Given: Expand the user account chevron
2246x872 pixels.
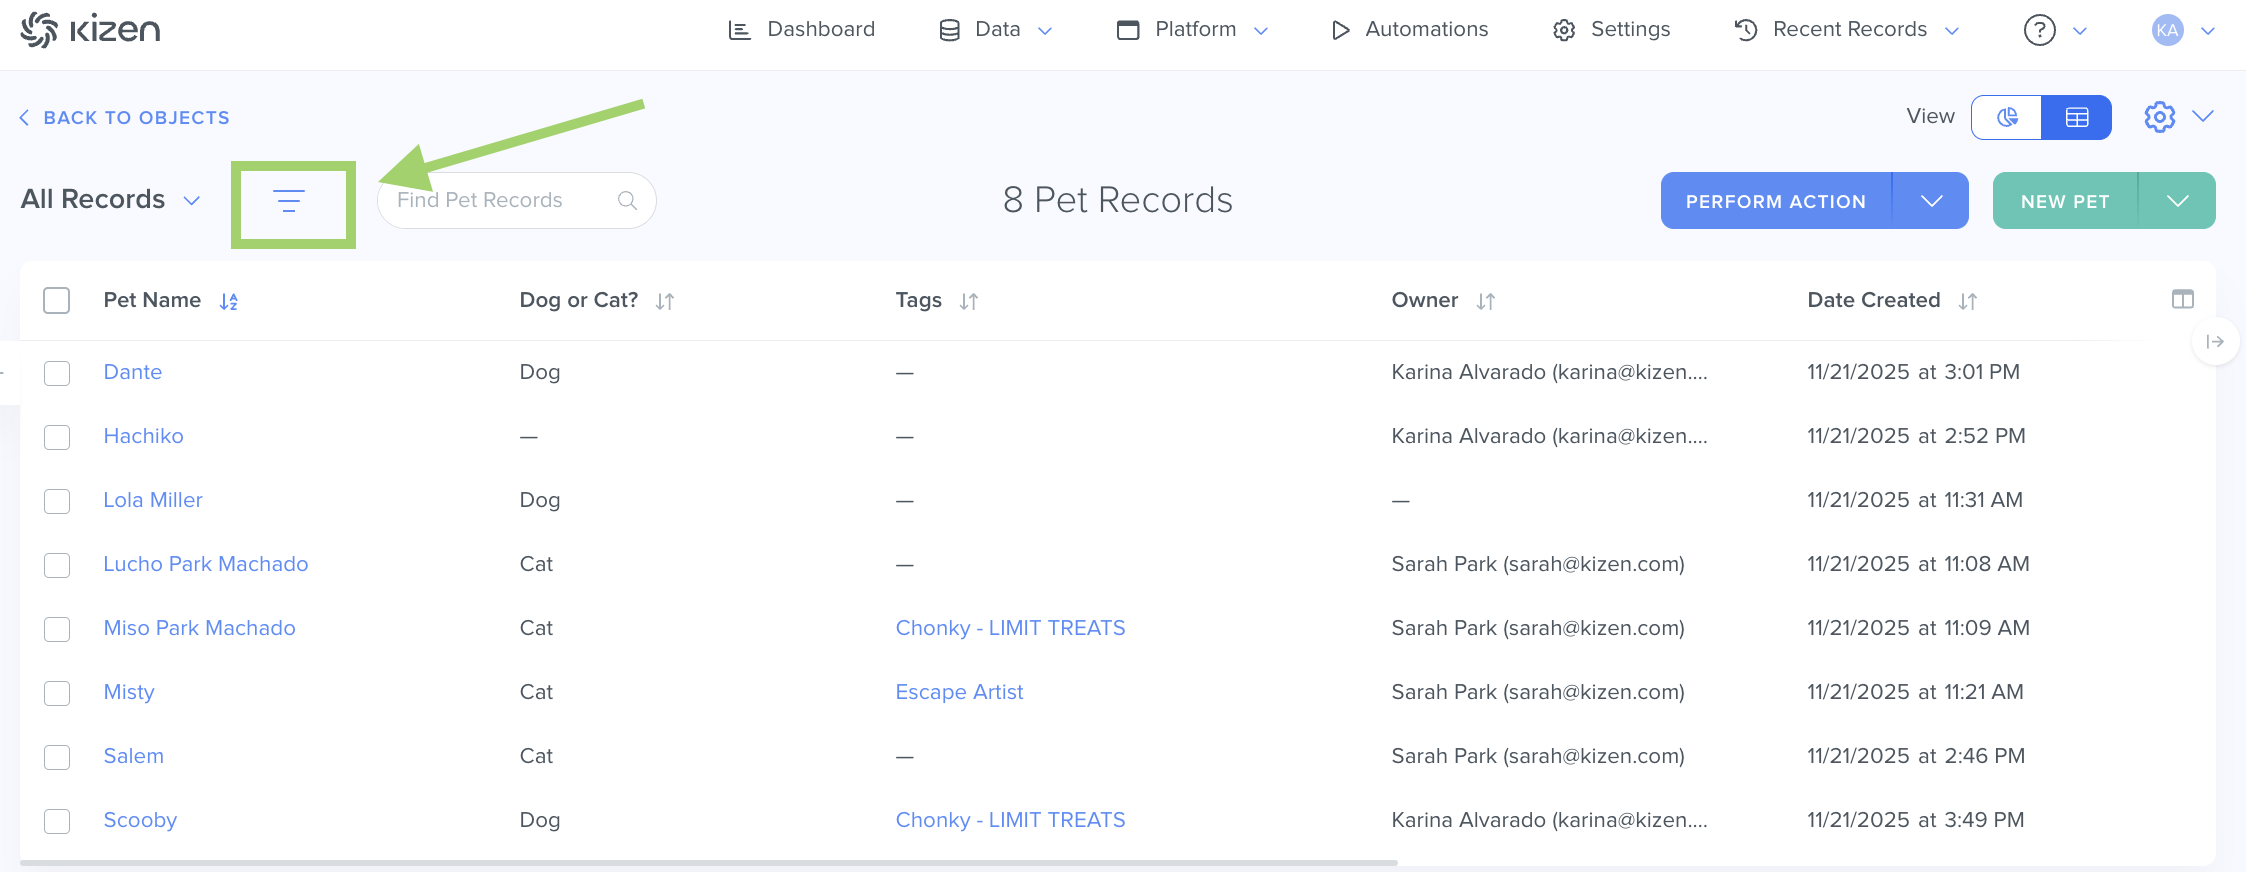Looking at the screenshot, I should [x=2208, y=31].
